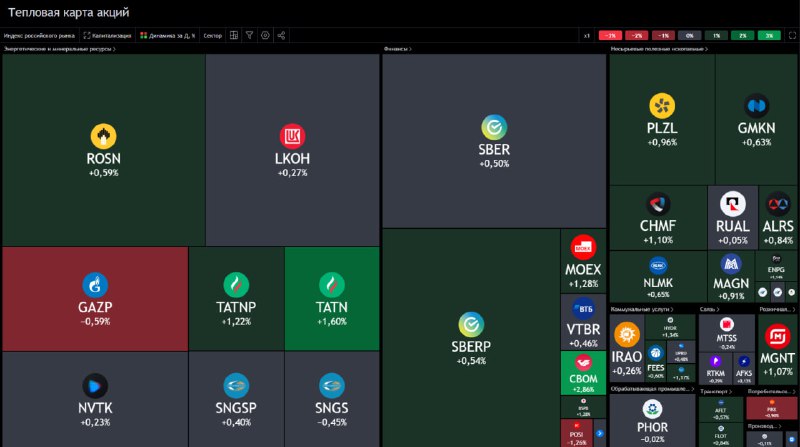Click the CHMF Severstal logo
Viewport: 800px width, 447px height.
coord(658,204)
